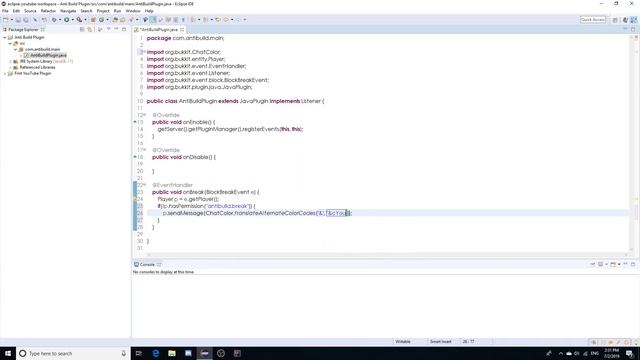Open the File menu
The width and height of the screenshot is (640, 360).
click(5, 11)
